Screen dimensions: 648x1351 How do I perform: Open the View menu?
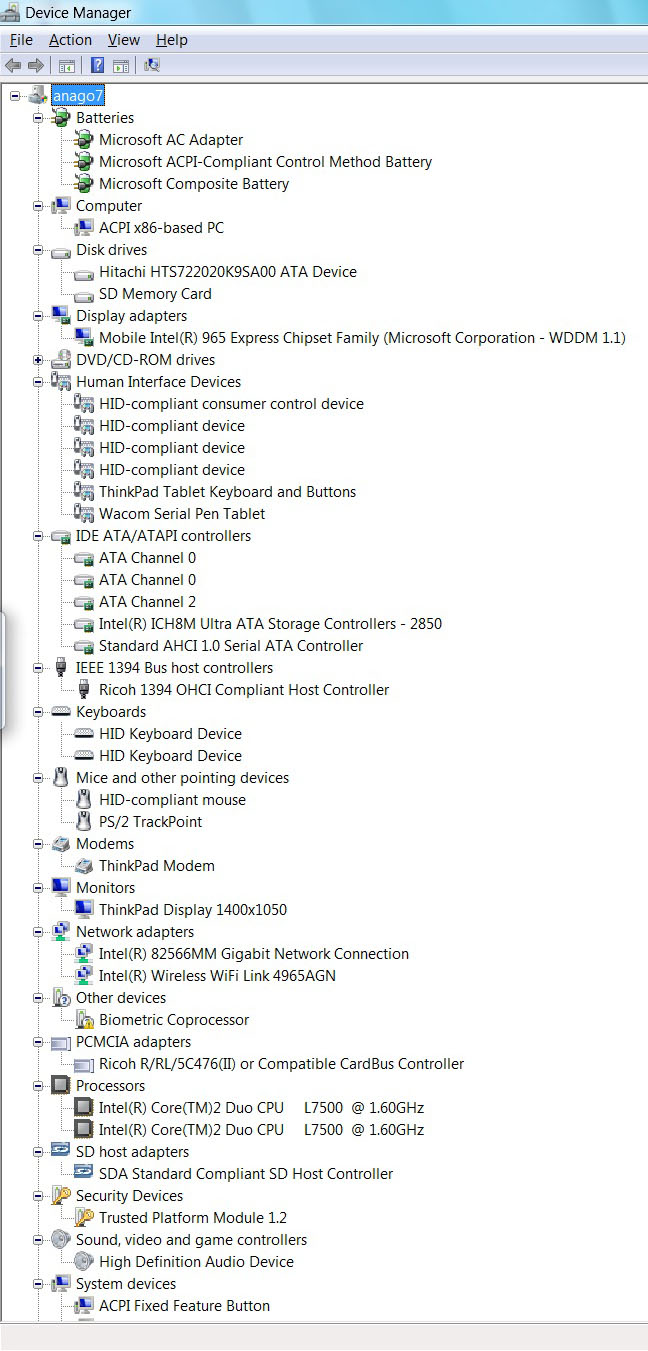[124, 40]
